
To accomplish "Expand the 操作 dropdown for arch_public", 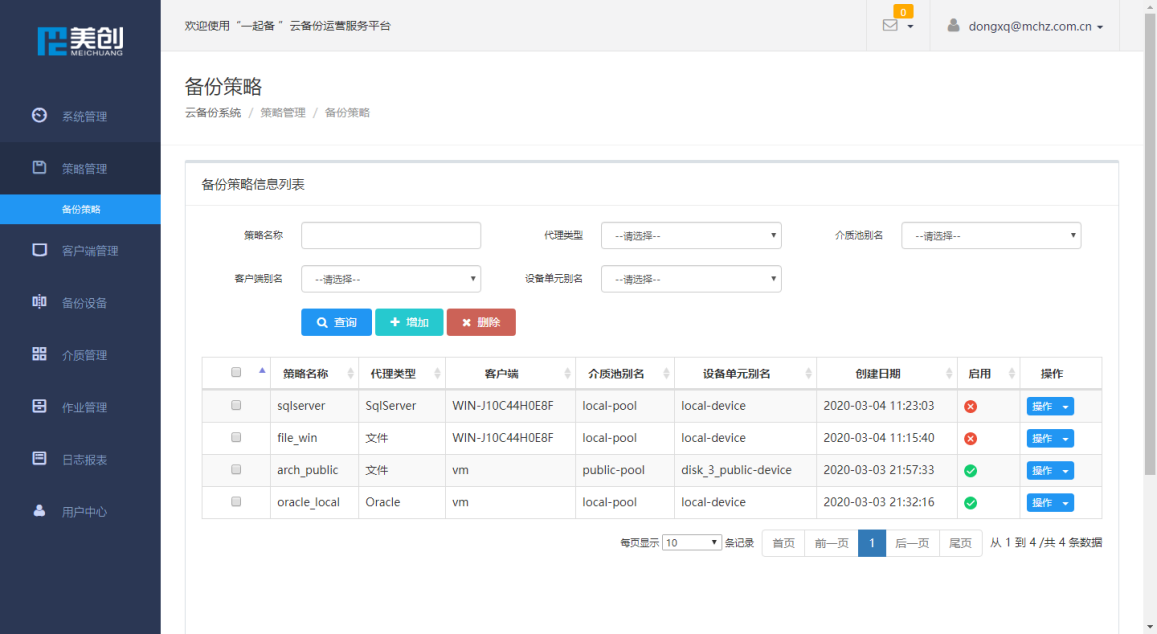I will tap(1050, 471).
